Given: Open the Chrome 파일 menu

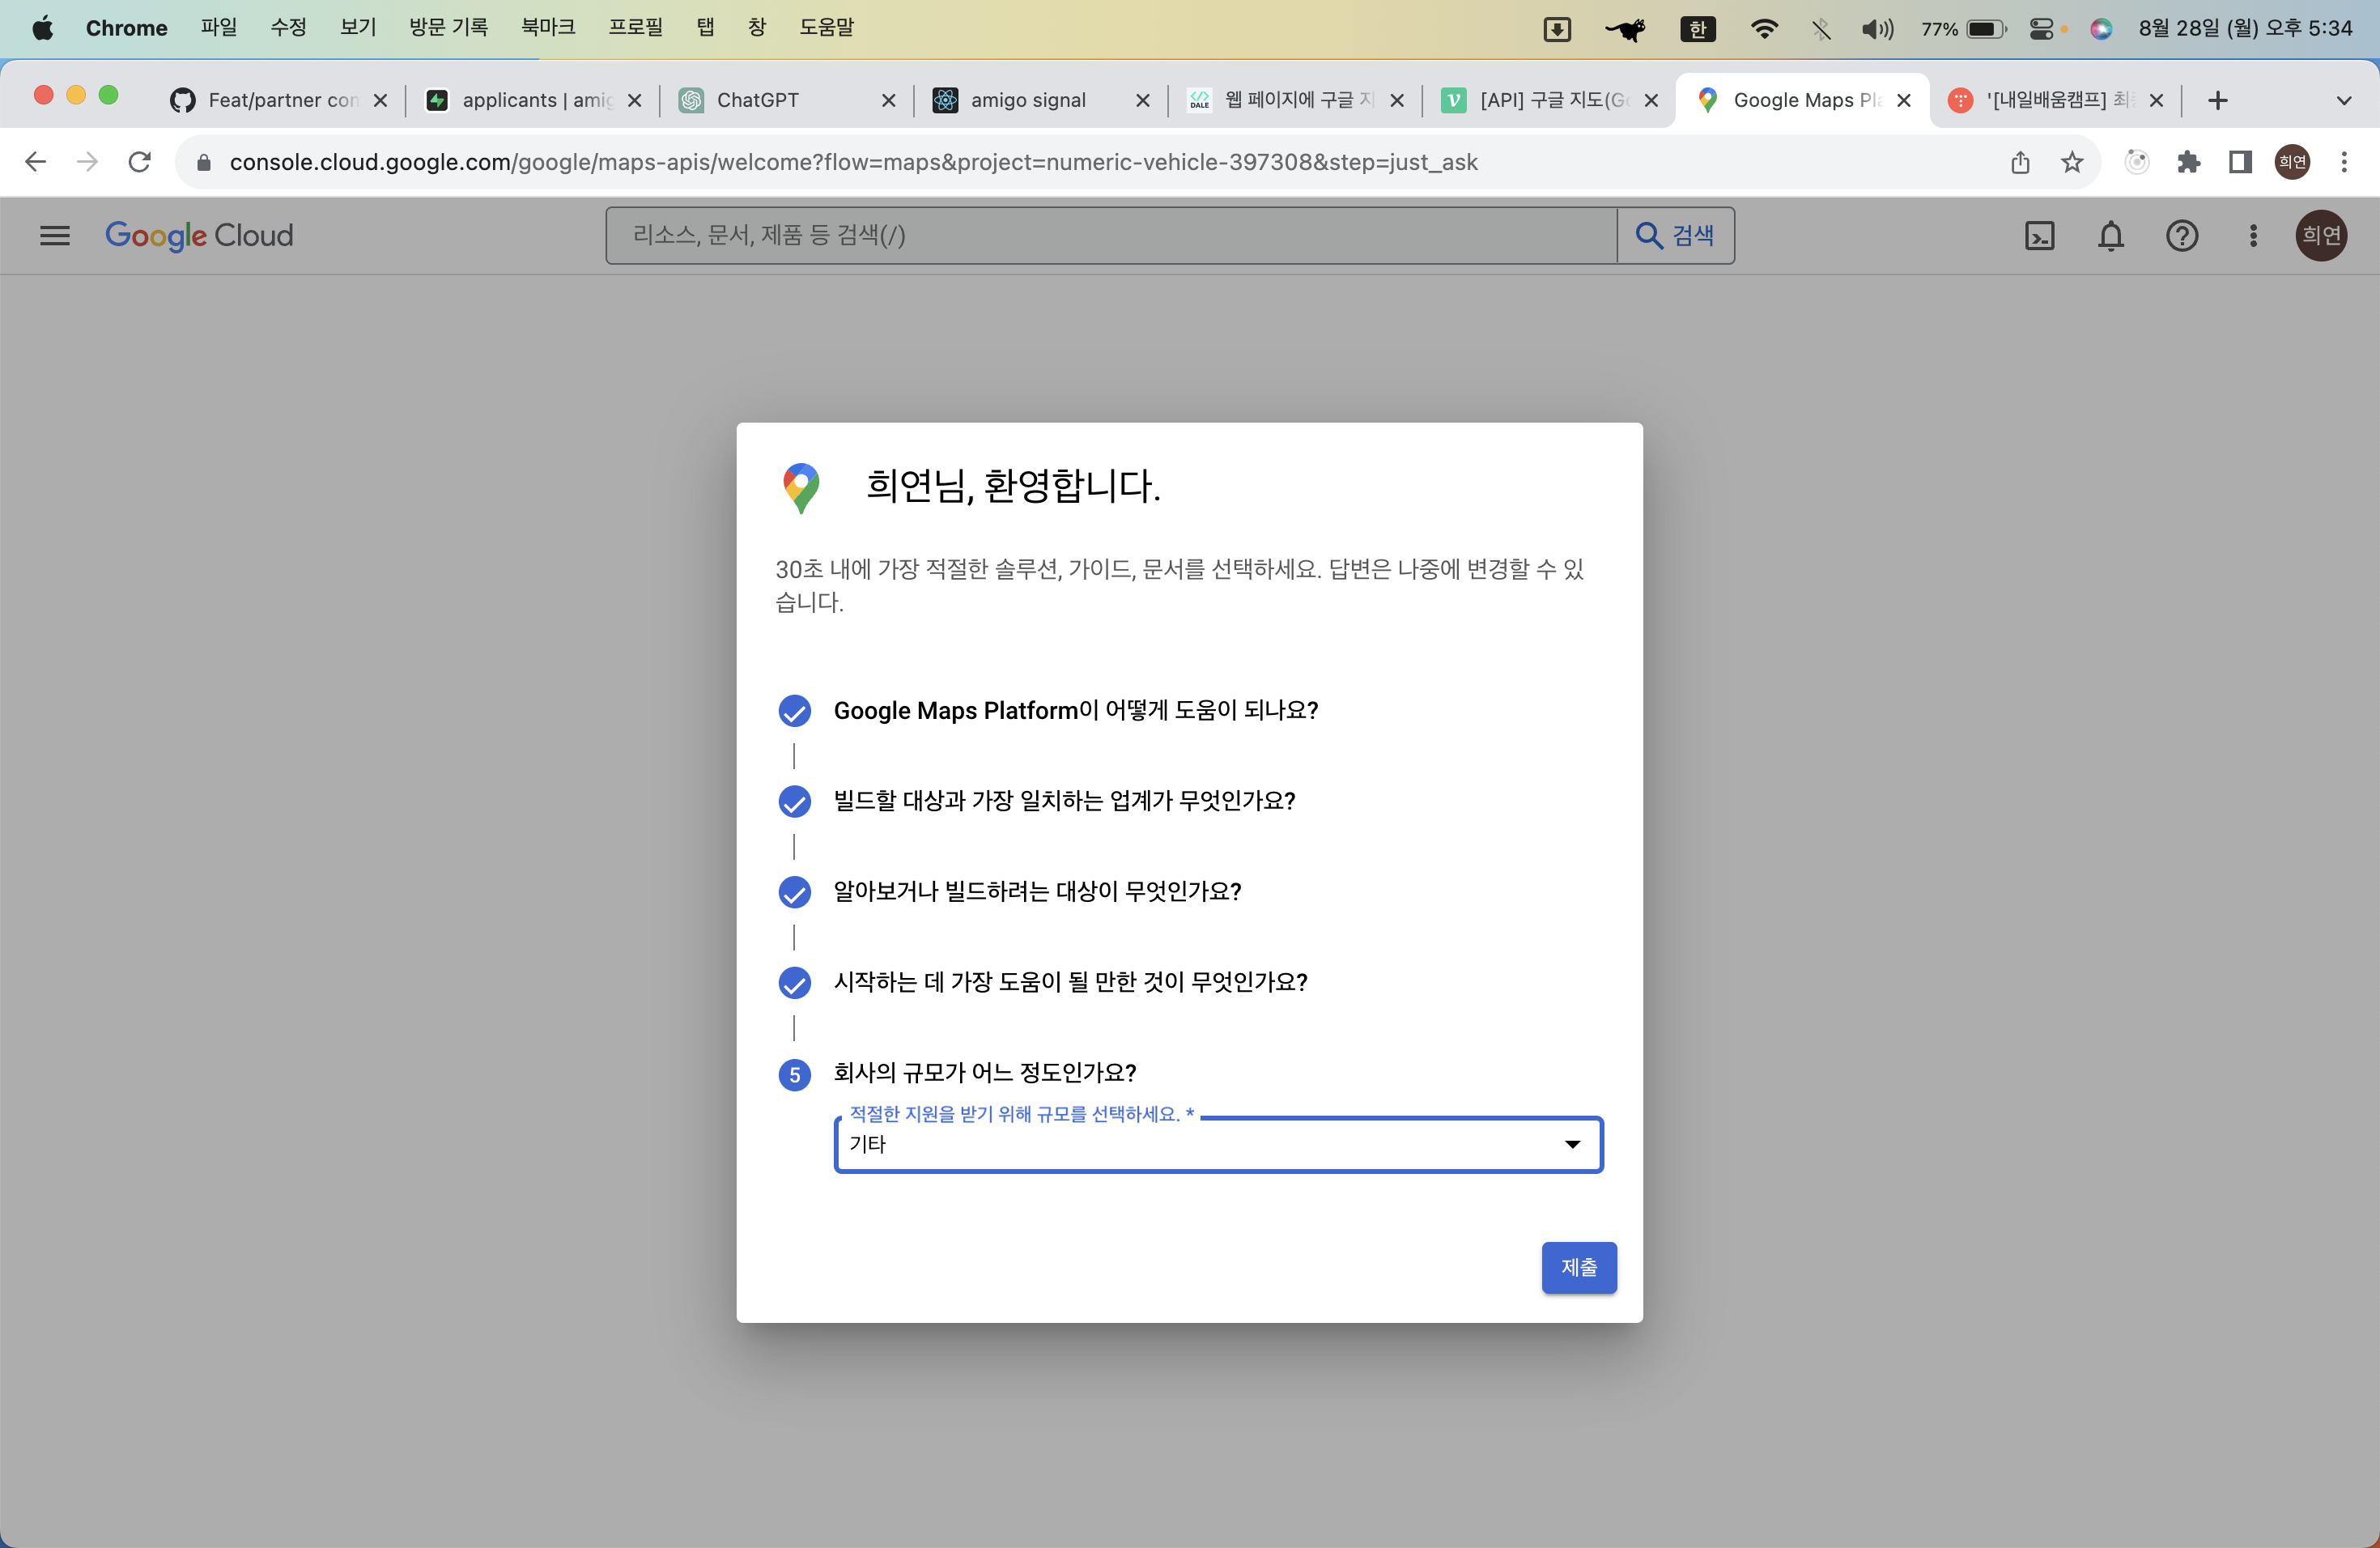Looking at the screenshot, I should click(219, 28).
